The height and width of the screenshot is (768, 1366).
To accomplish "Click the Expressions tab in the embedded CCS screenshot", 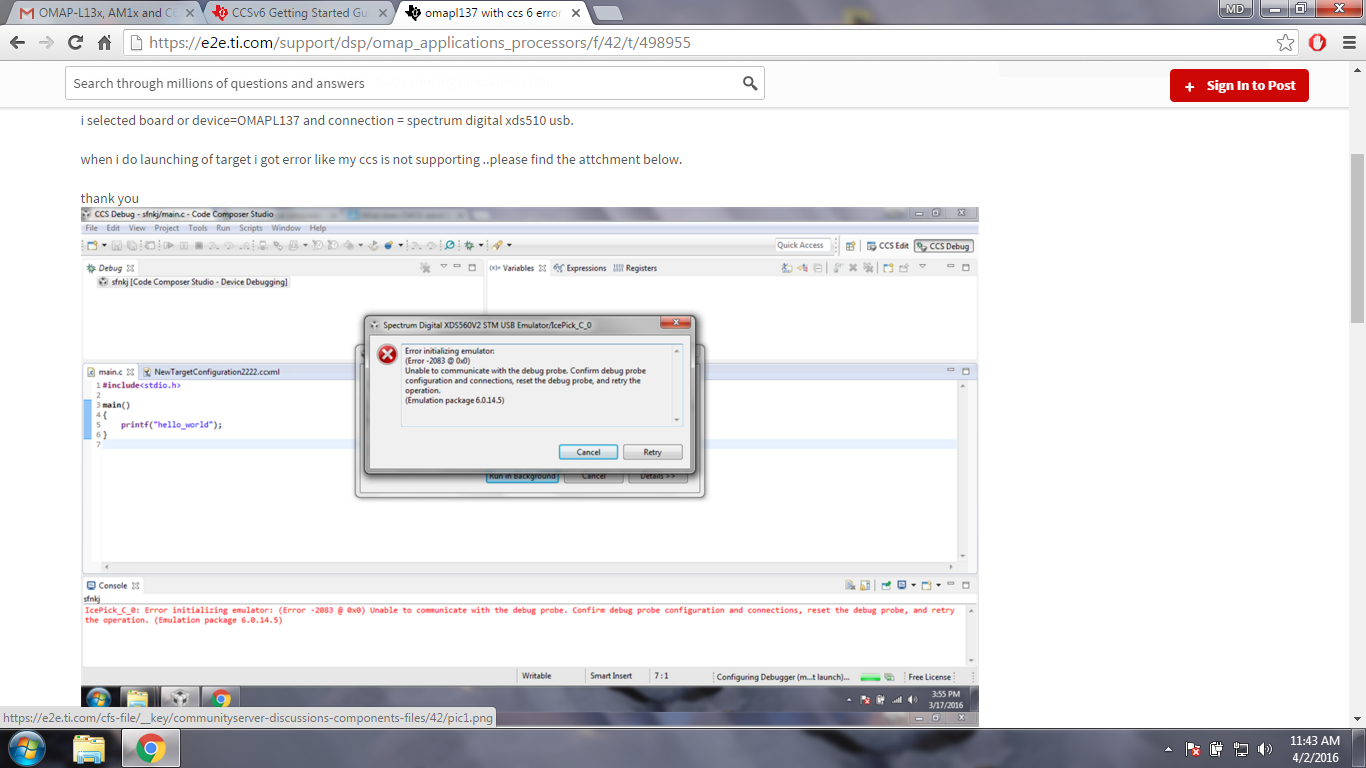I will pos(580,268).
